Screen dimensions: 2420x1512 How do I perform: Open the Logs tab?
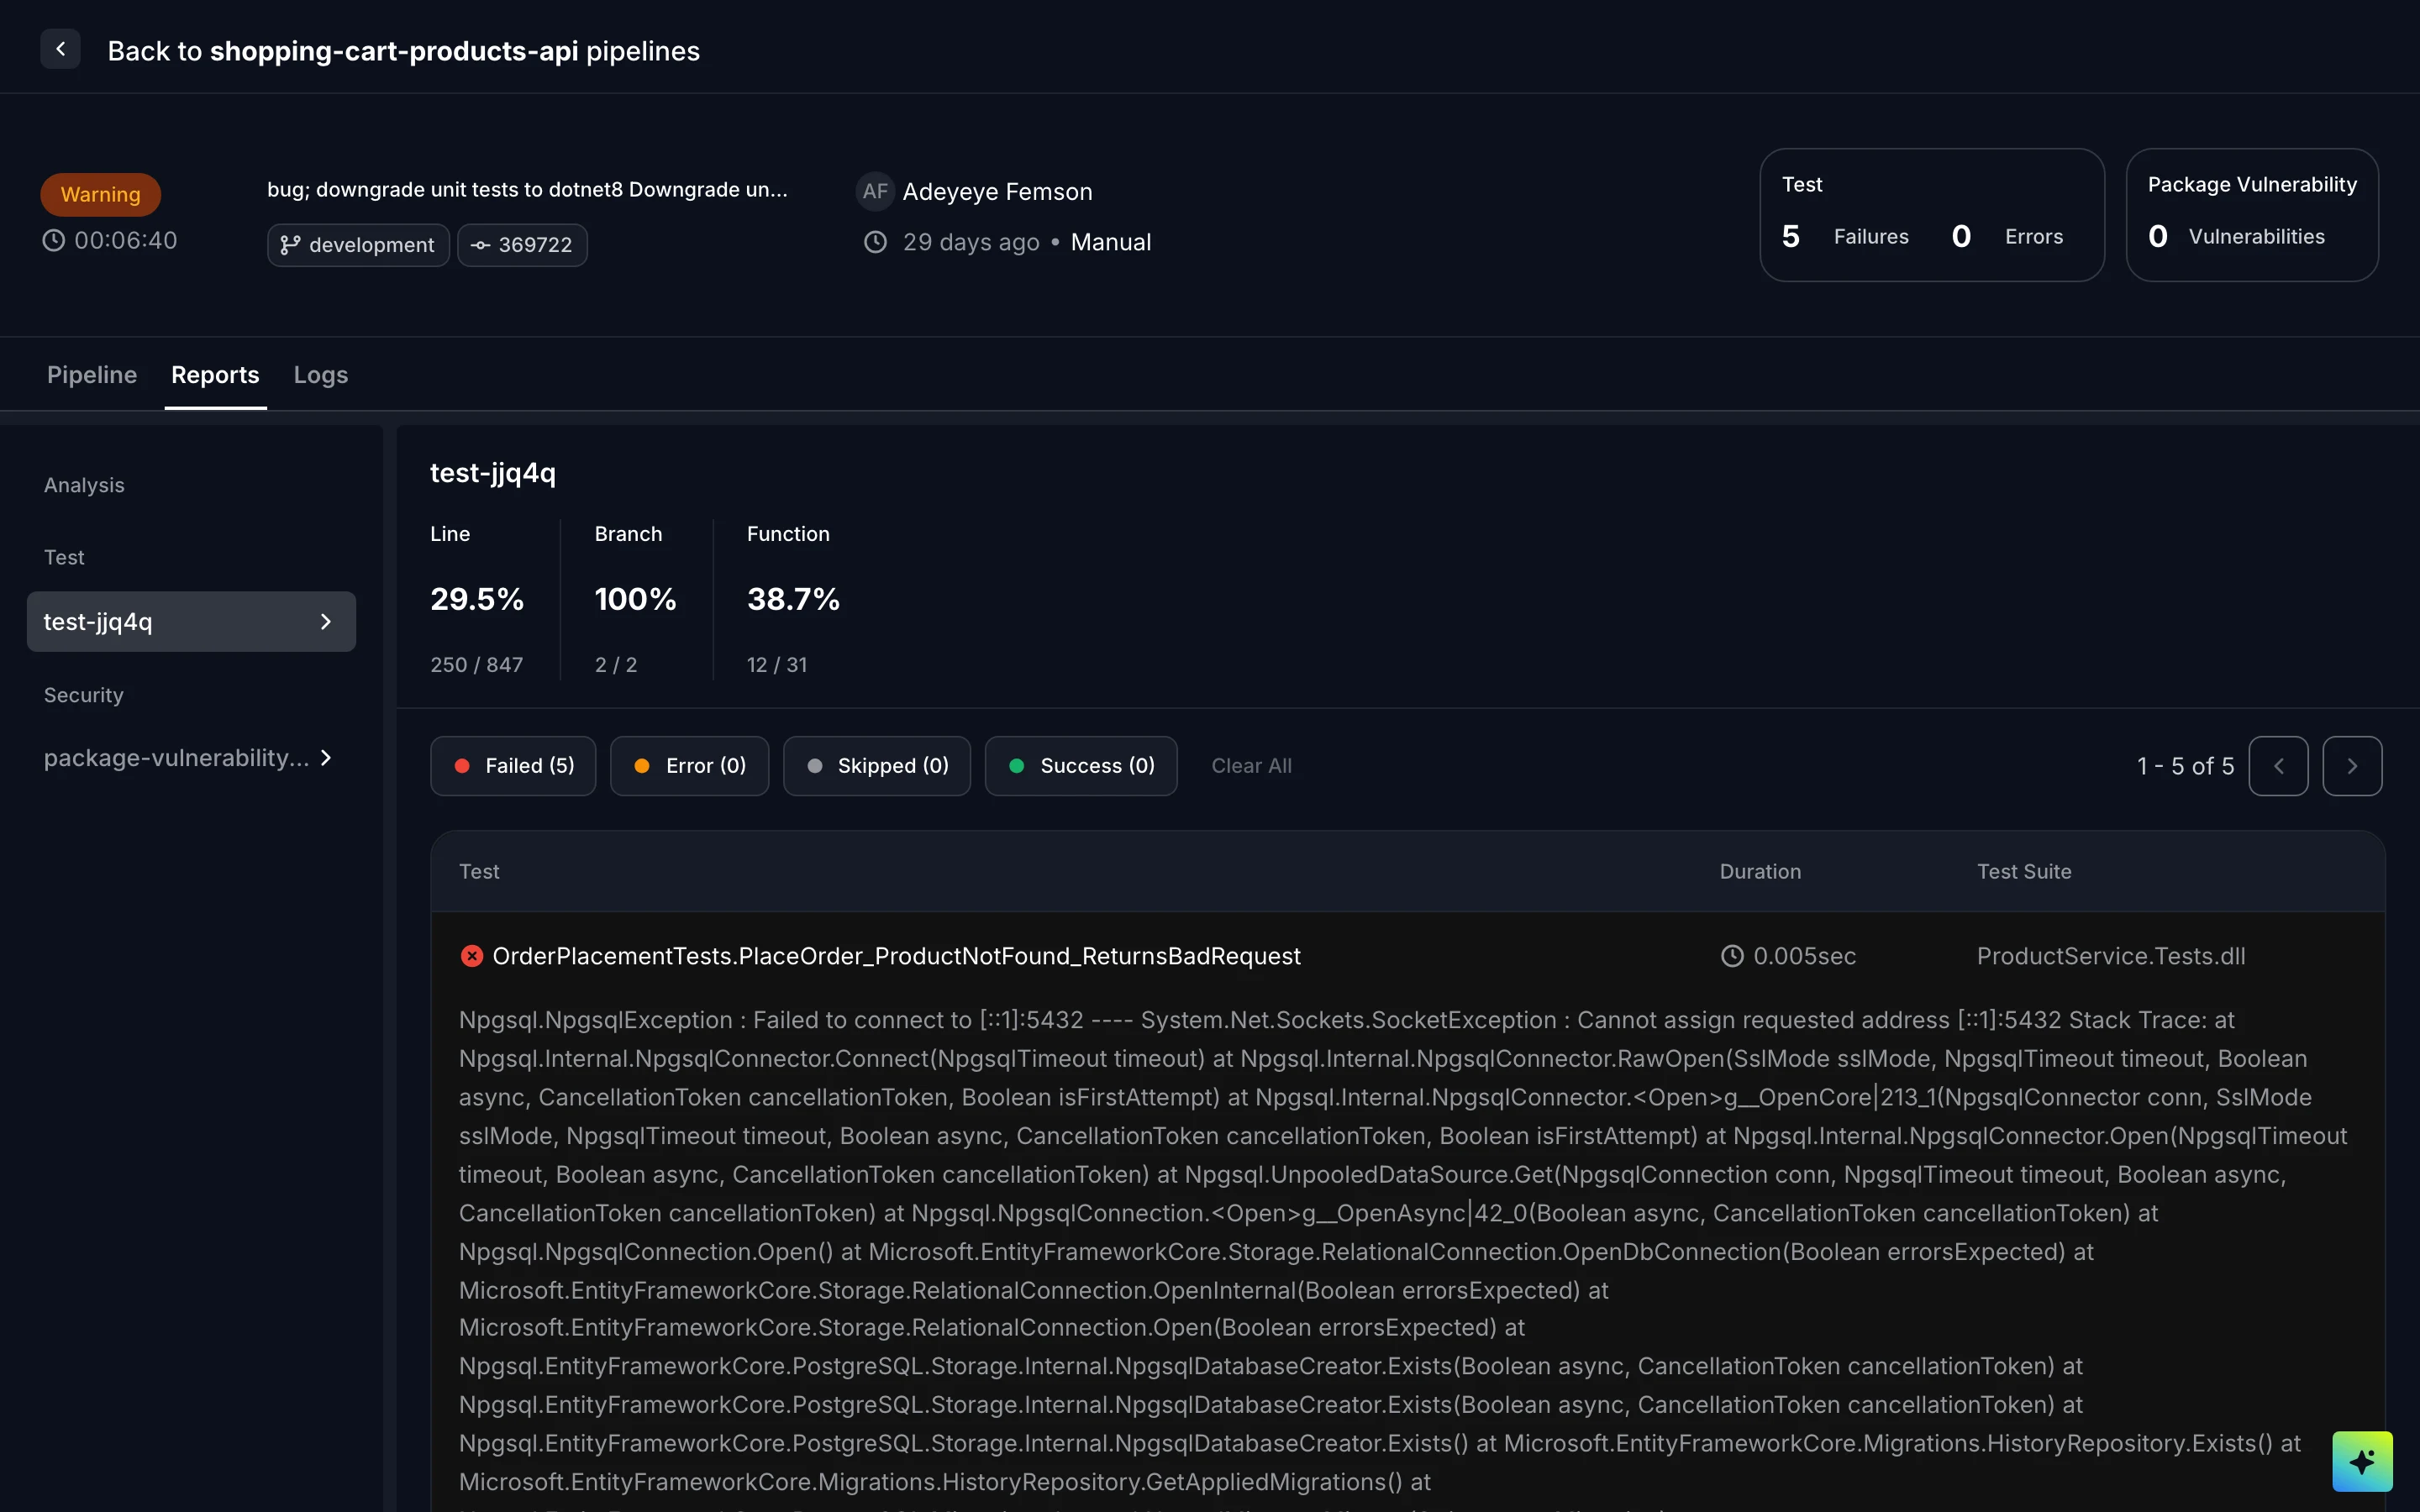click(x=321, y=375)
